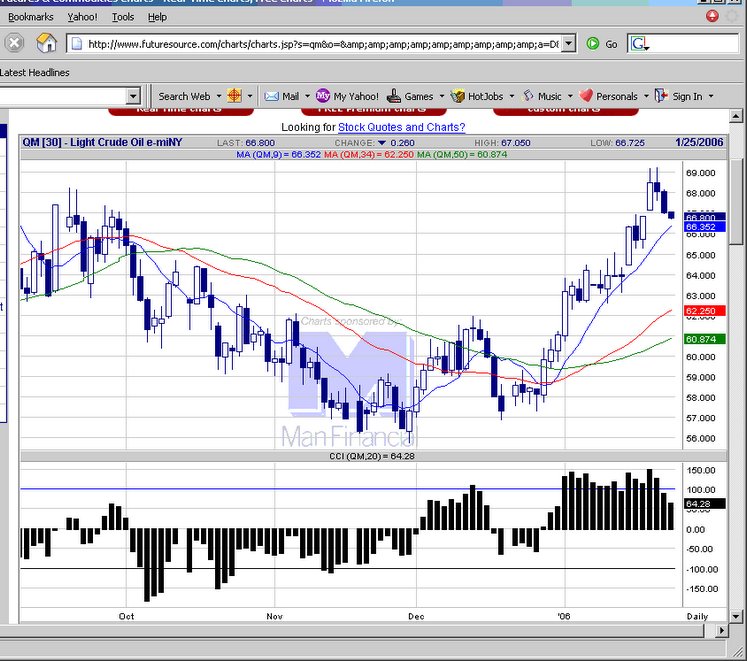Click the Search Web button
This screenshot has height=661, width=747.
184,96
